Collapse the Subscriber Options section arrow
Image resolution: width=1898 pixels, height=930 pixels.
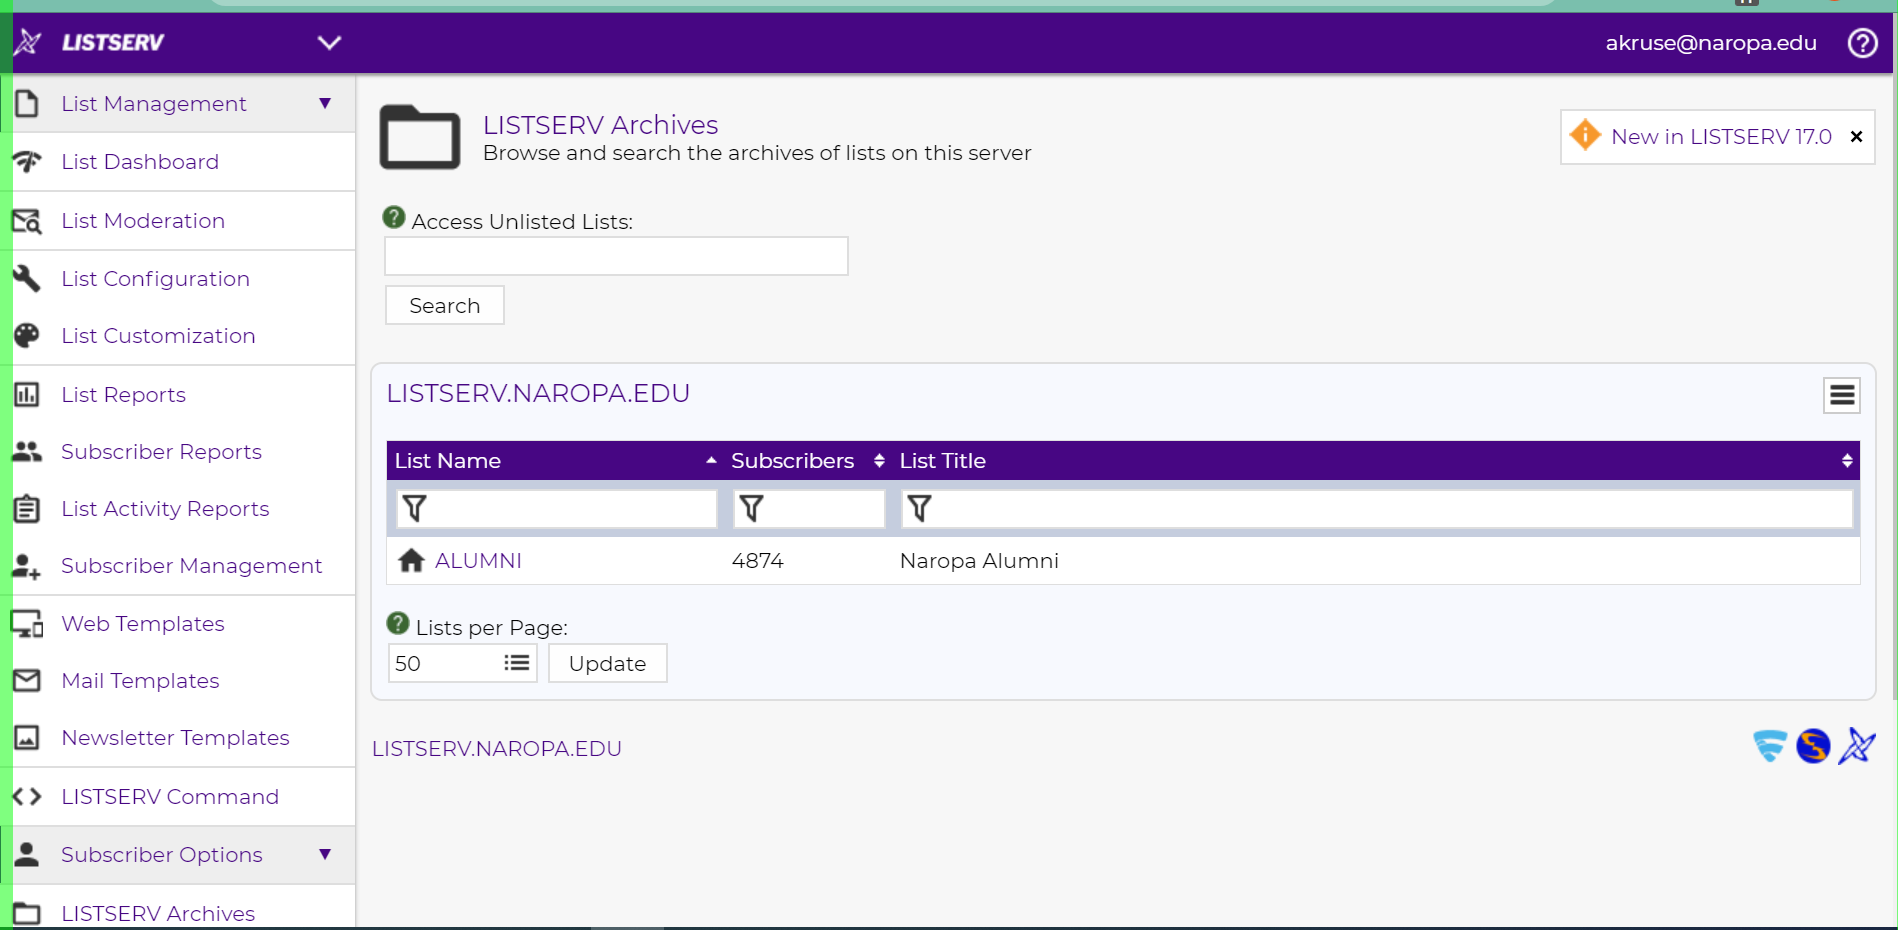click(325, 854)
